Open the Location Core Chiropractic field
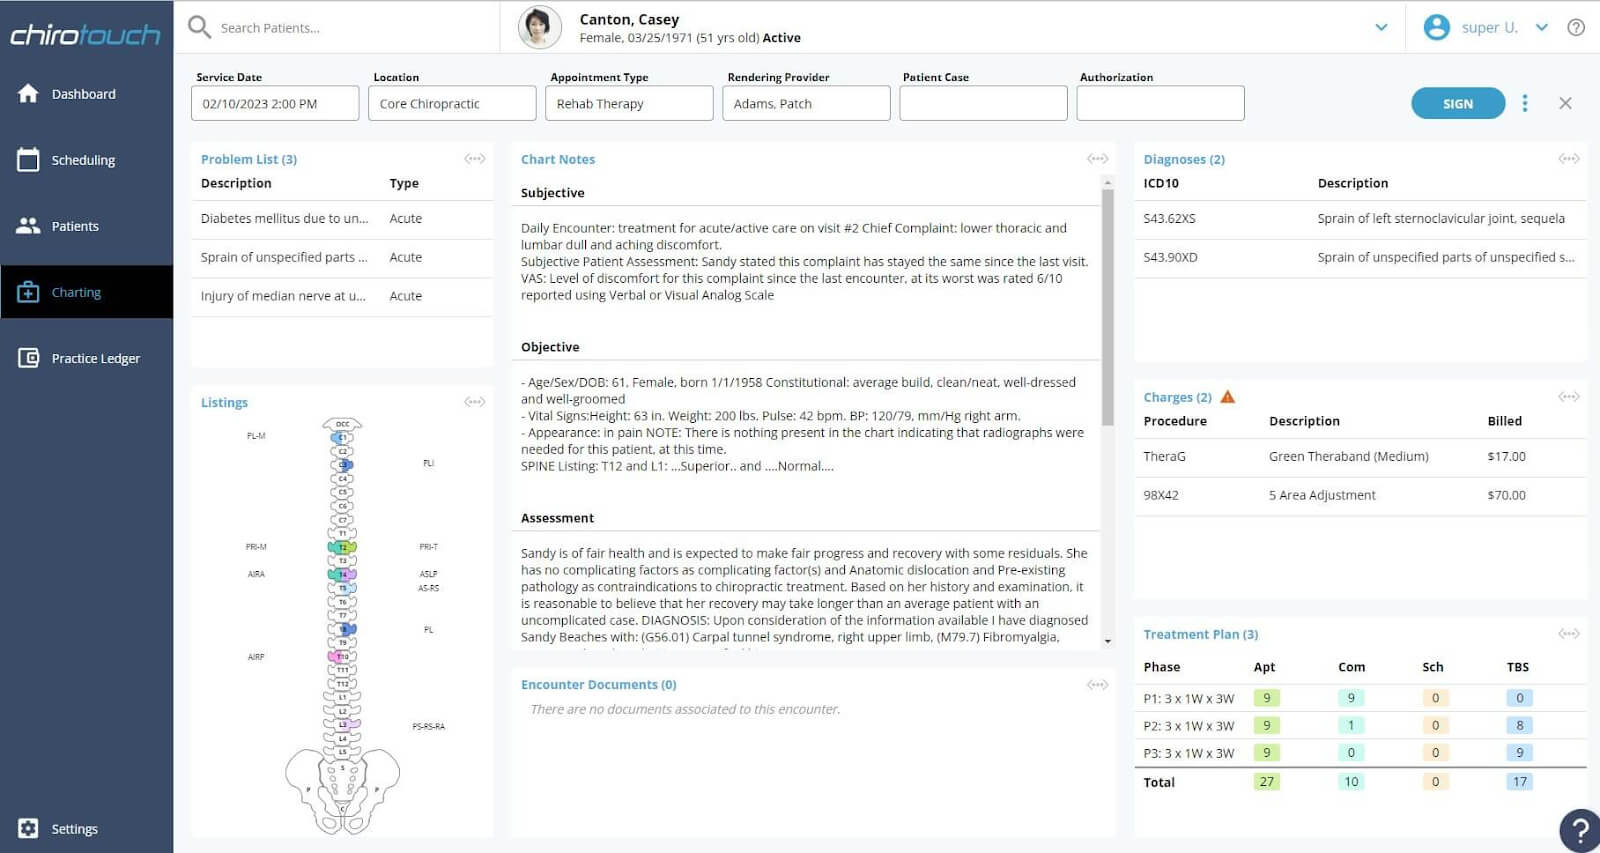Image resolution: width=1600 pixels, height=853 pixels. [x=452, y=103]
